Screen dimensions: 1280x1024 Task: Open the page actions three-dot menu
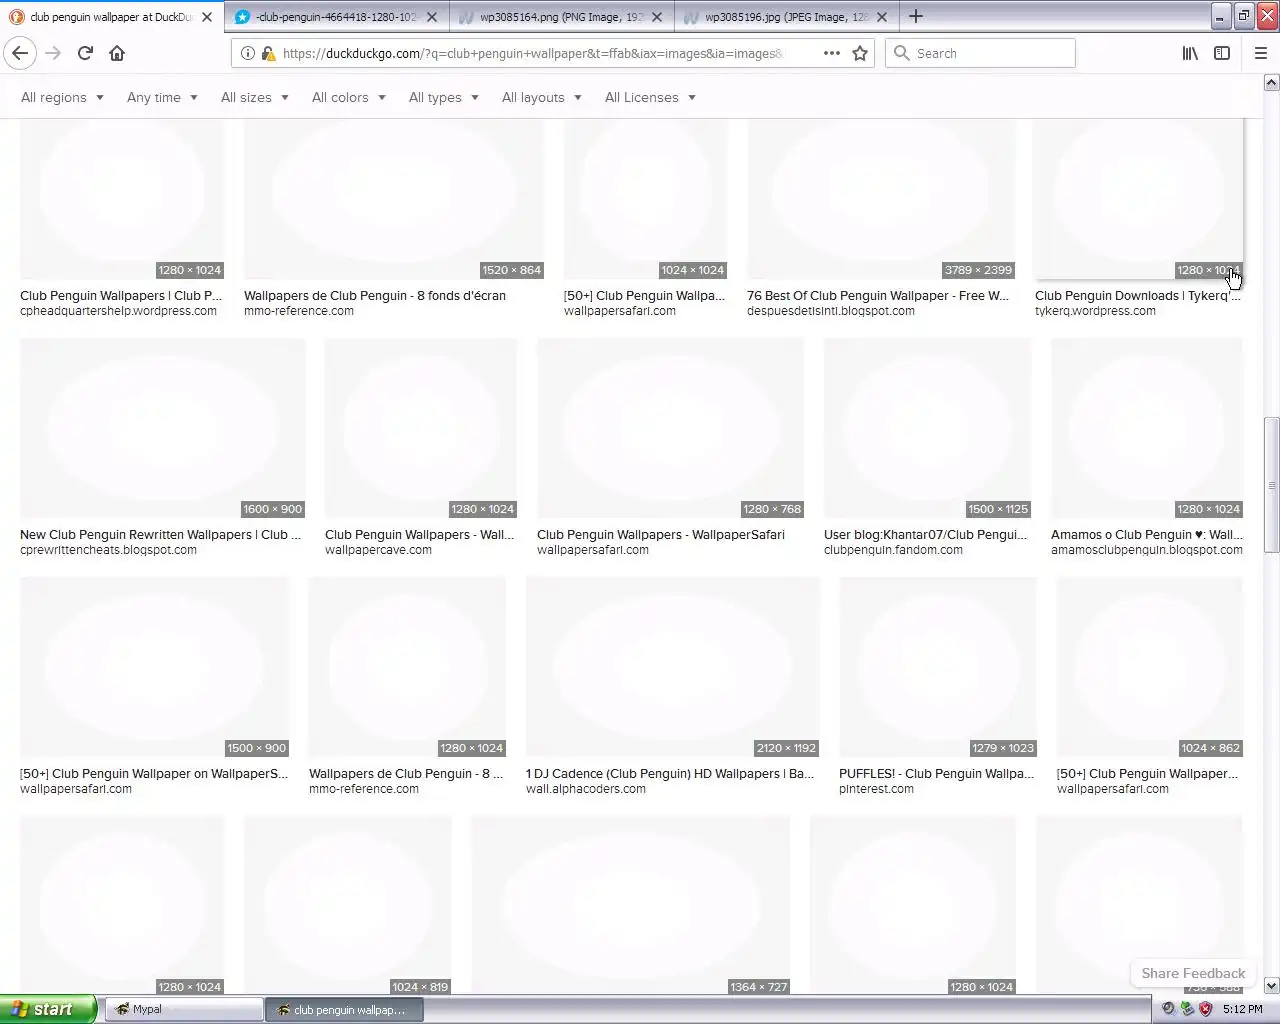click(831, 53)
